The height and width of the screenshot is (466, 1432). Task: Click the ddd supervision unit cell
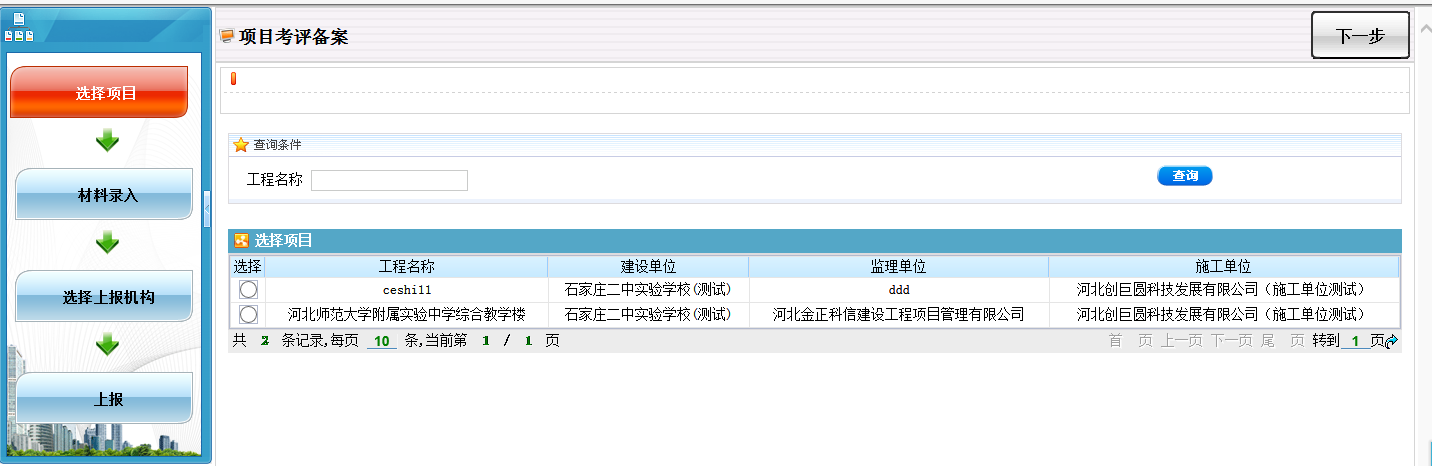(898, 290)
